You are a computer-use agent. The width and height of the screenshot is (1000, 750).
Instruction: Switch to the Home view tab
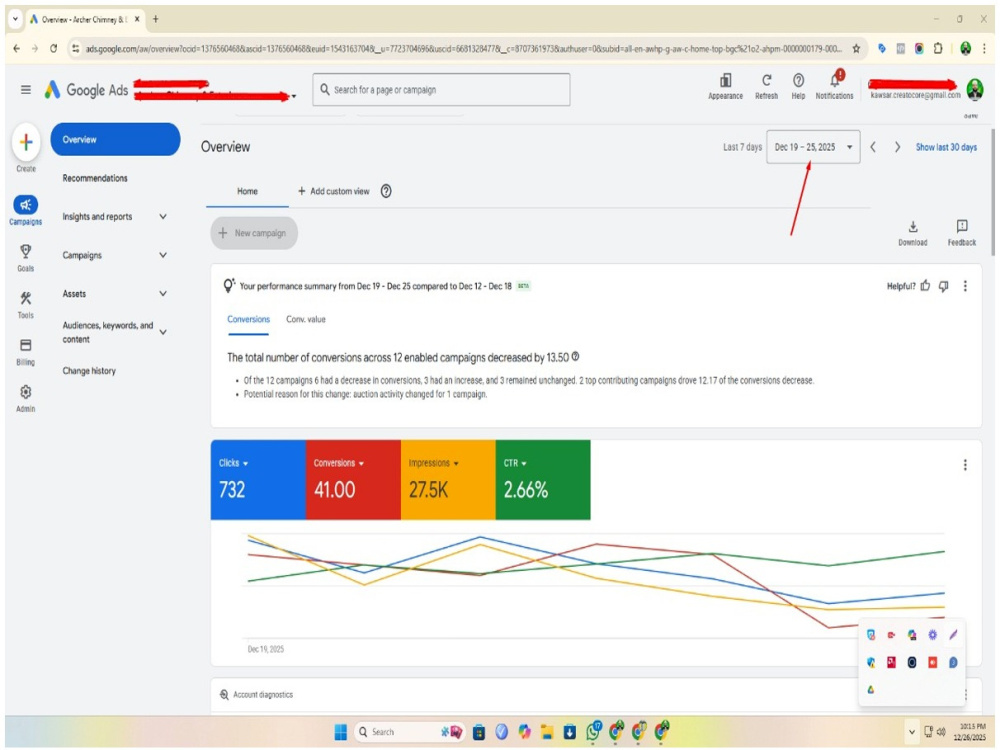tap(247, 191)
